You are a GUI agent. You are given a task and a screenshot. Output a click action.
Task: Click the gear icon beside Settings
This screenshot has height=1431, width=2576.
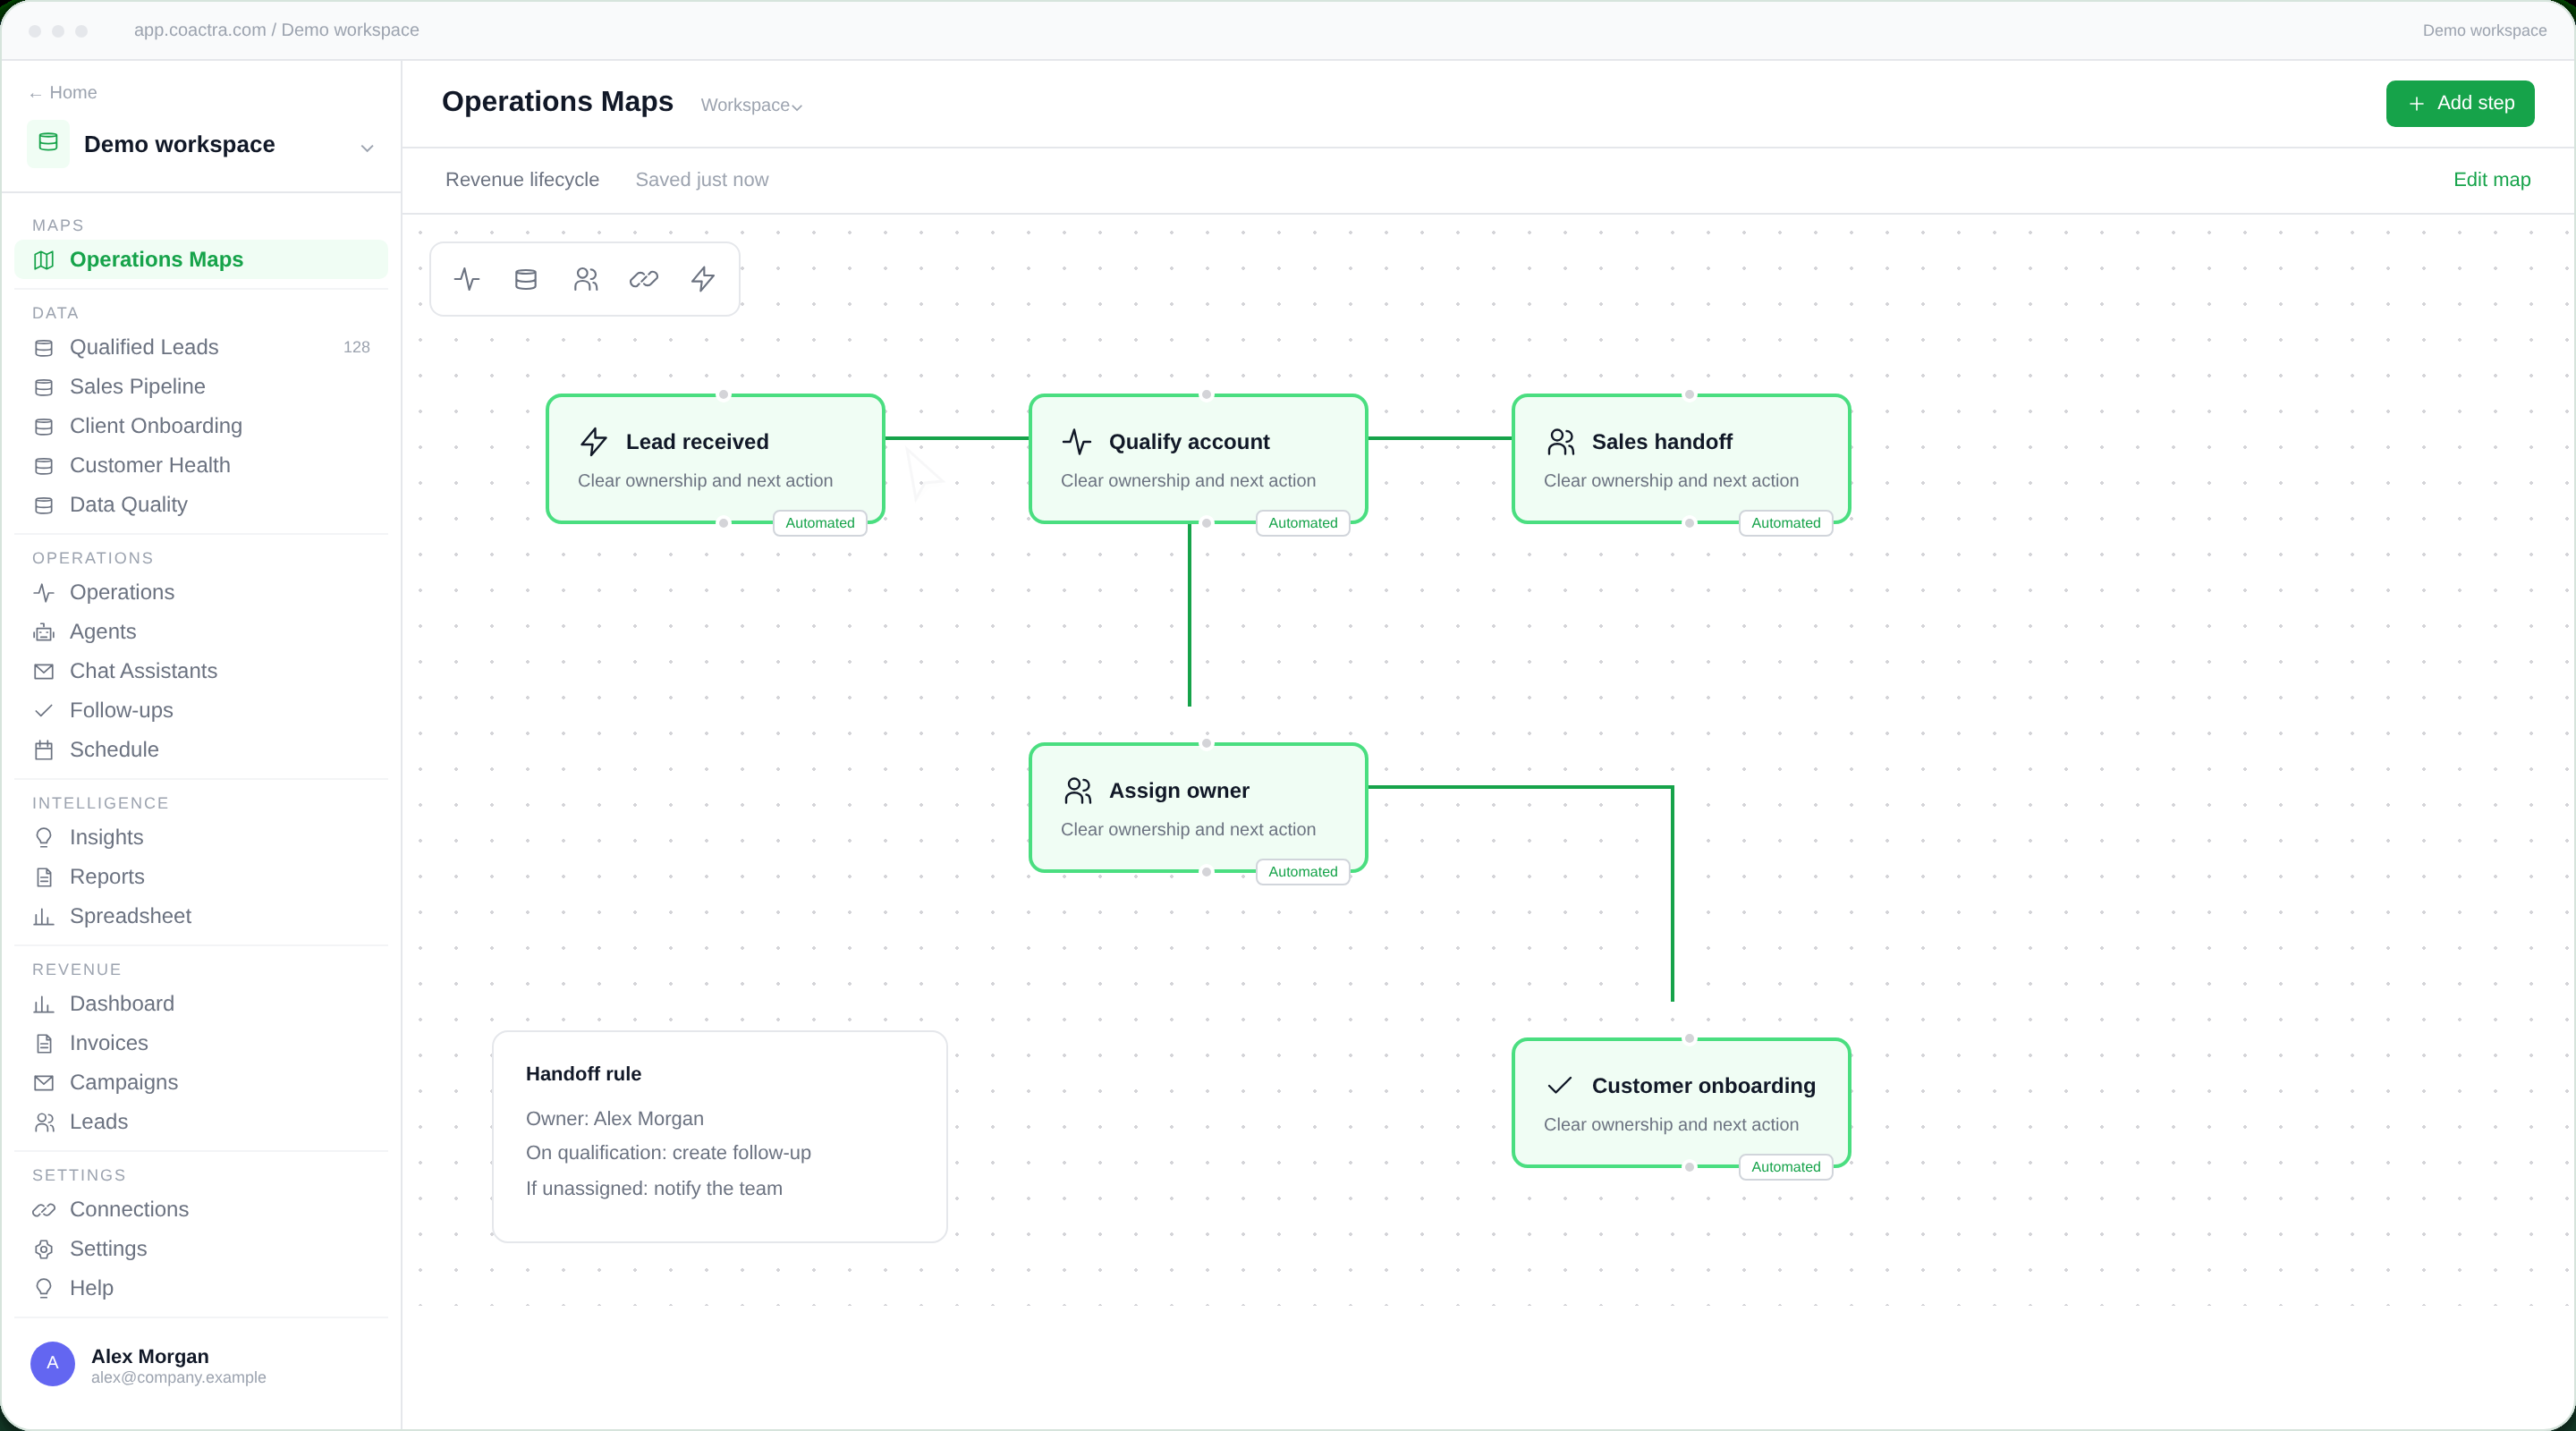coord(44,1249)
